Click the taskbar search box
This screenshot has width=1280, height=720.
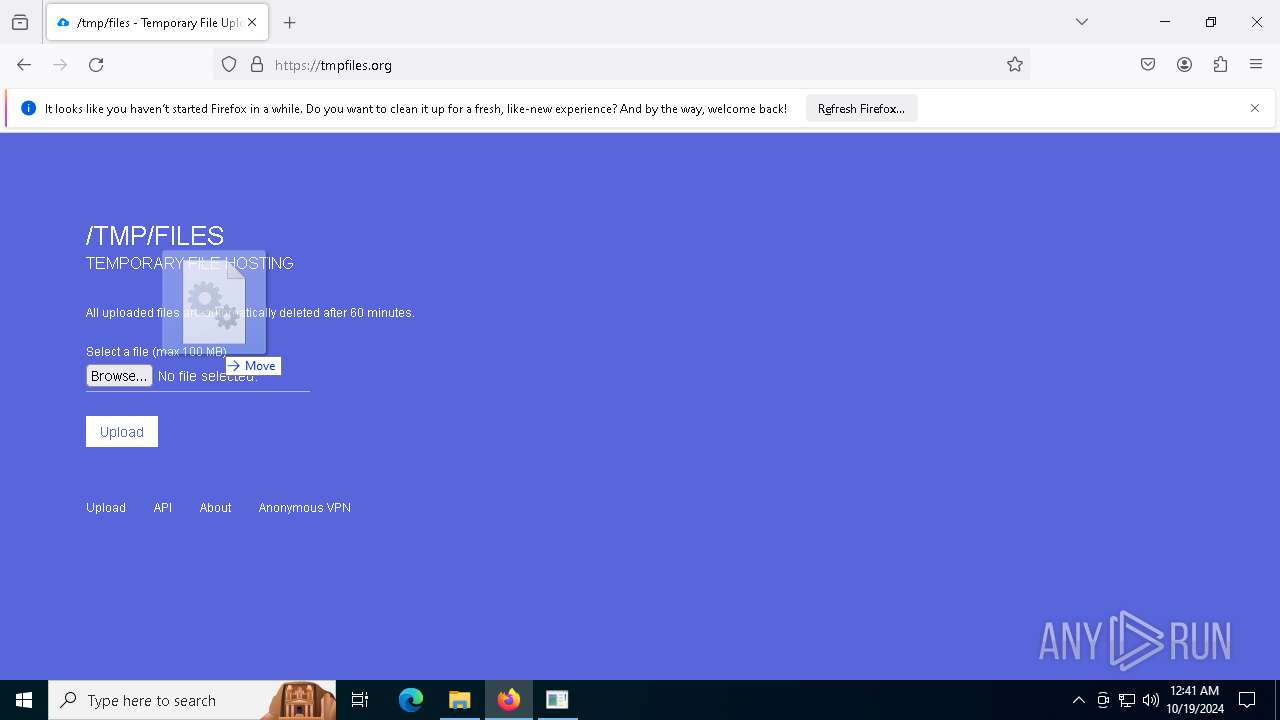tap(192, 700)
